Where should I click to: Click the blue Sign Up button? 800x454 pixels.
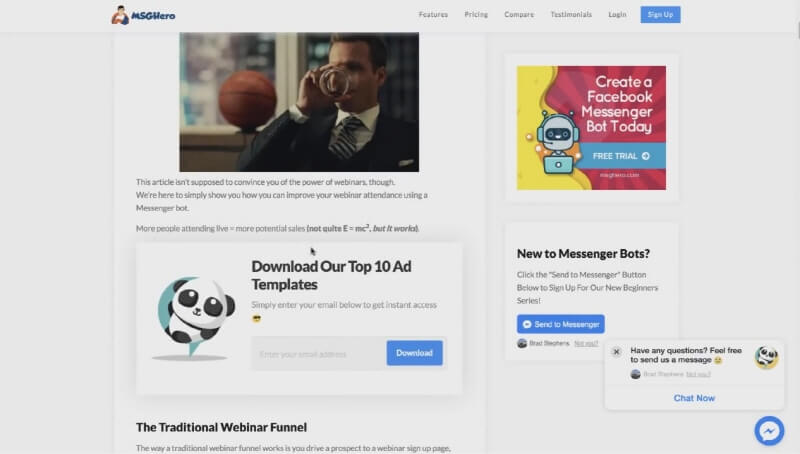coord(660,15)
